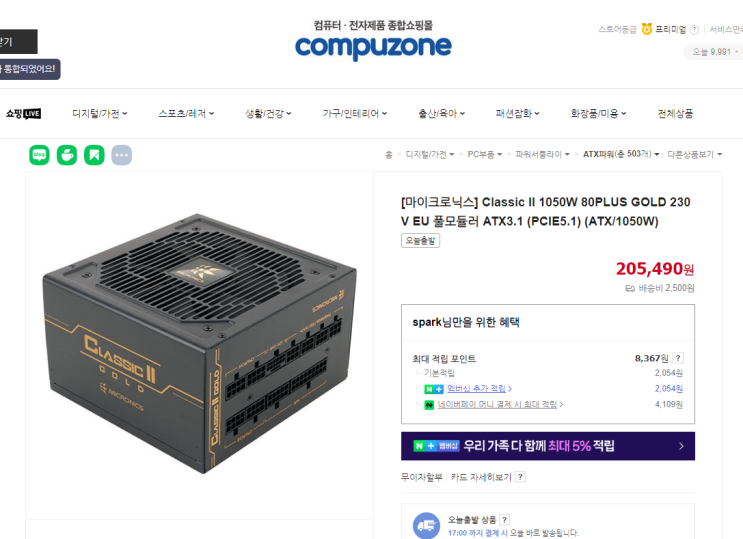Expand 디지털/가전 top menu
Screen dimensions: 743x539
pos(100,113)
